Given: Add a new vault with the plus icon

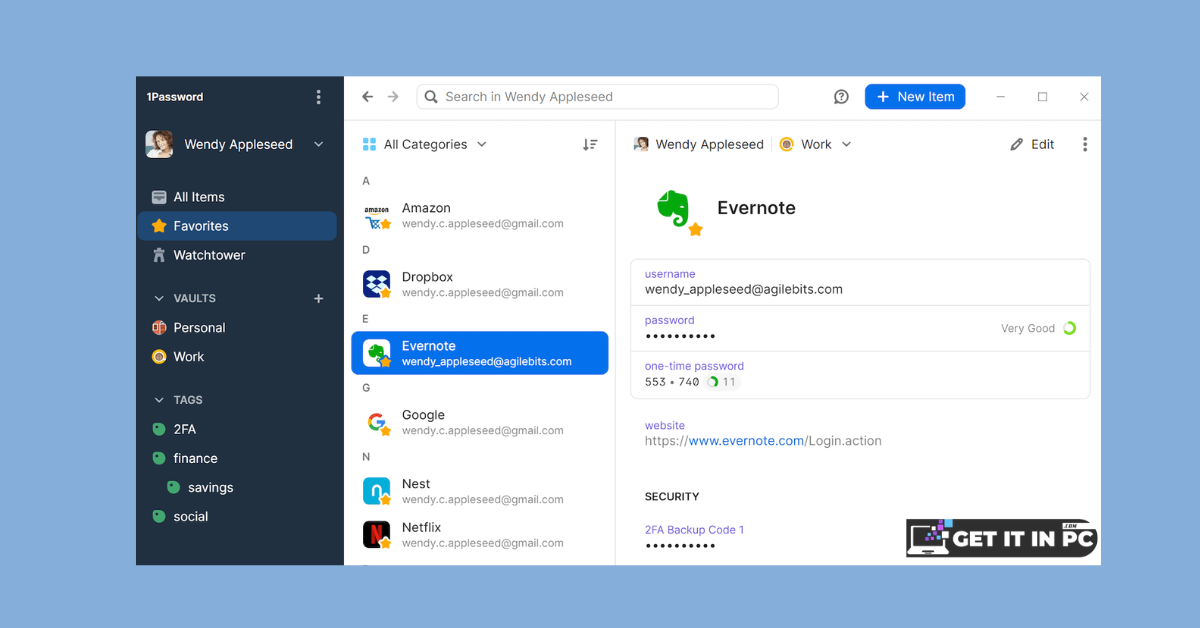Looking at the screenshot, I should tap(319, 298).
